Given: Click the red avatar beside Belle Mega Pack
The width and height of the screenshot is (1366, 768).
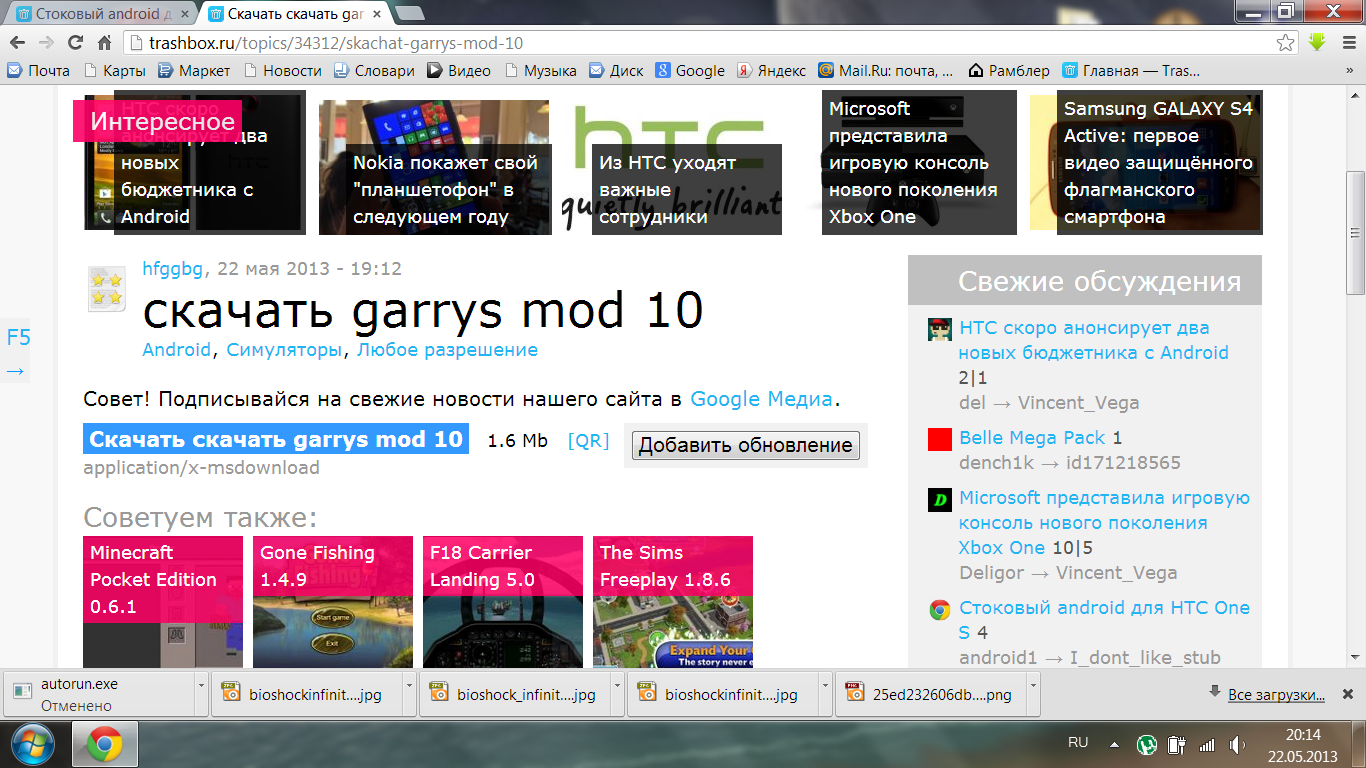Looking at the screenshot, I should point(939,439).
